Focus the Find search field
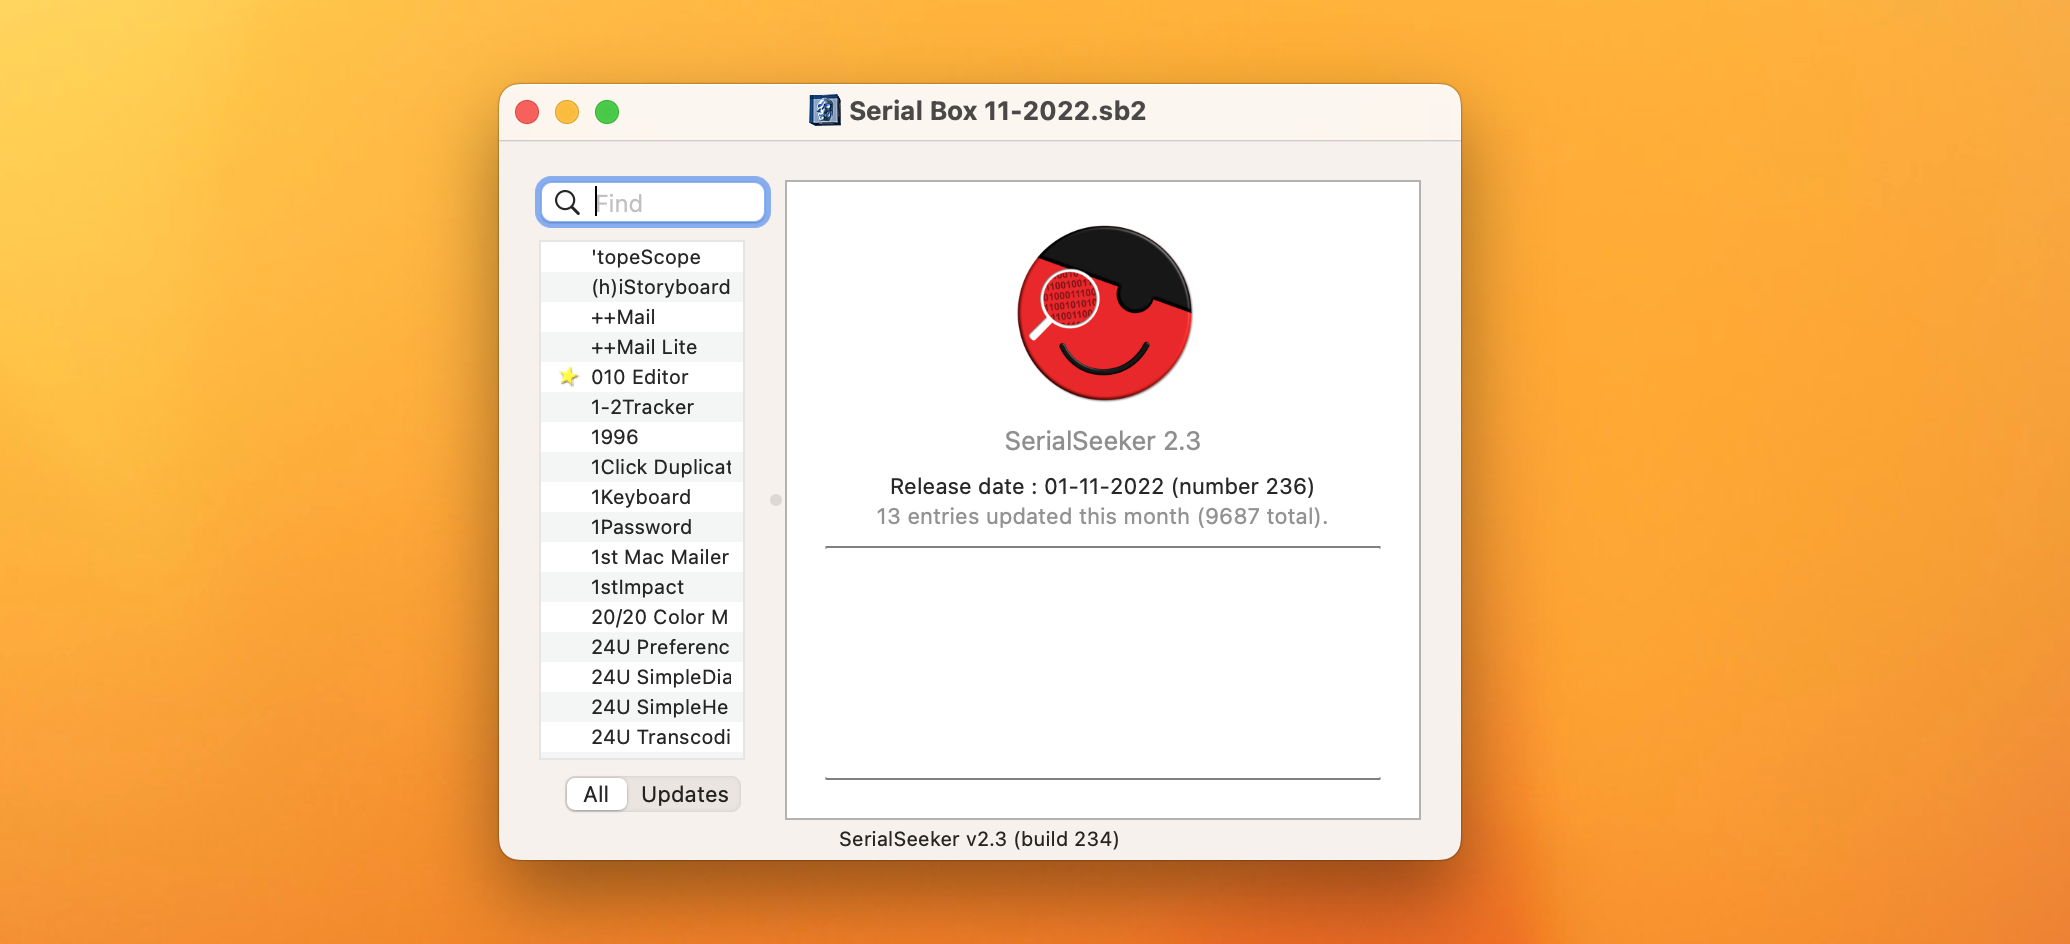The width and height of the screenshot is (2070, 944). tap(654, 203)
